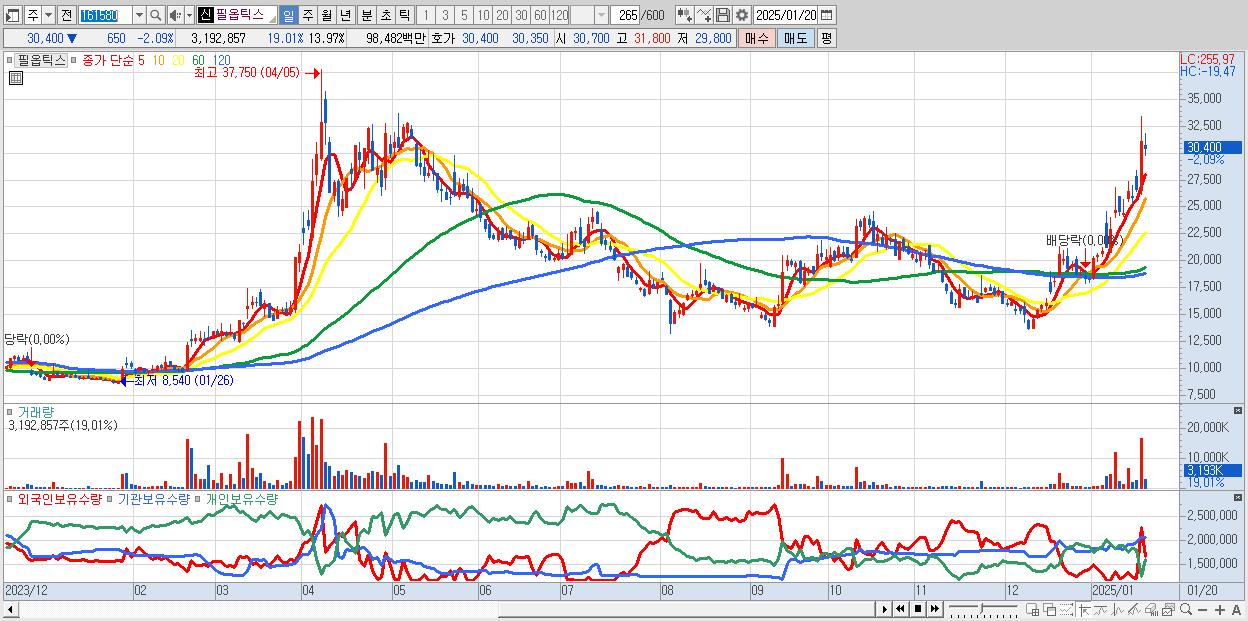Toggle the speaker sound icon

(174, 15)
